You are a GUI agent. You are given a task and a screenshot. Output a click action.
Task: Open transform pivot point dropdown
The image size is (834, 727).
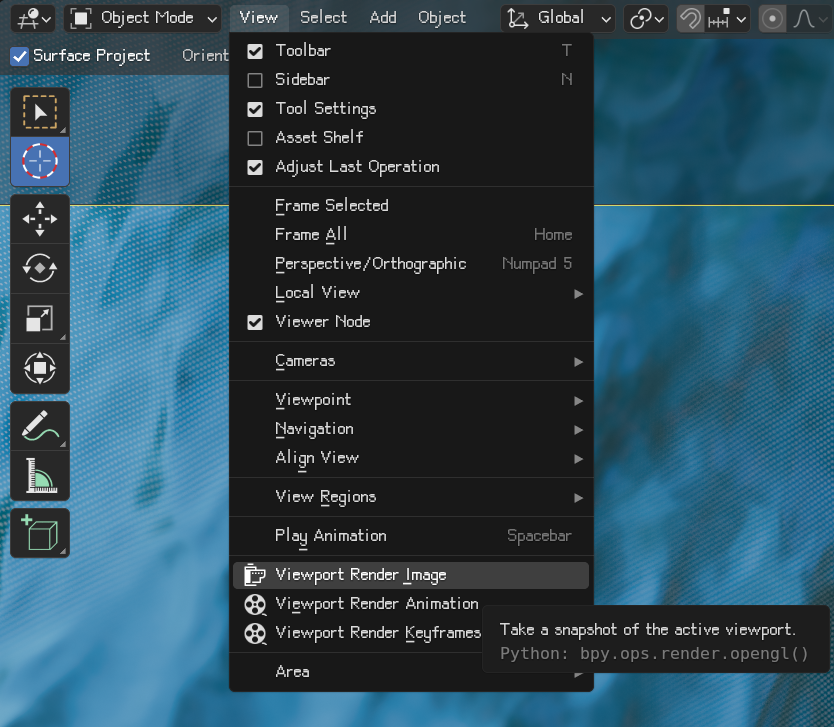(x=646, y=19)
